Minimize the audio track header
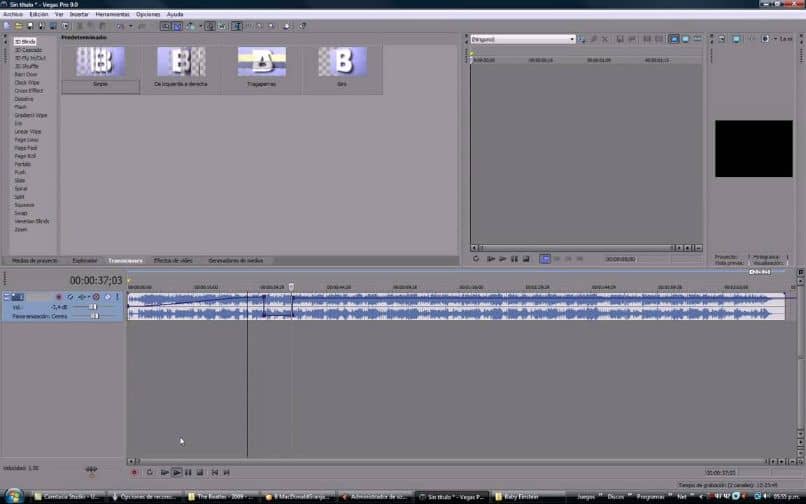806x504 pixels. (x=6, y=297)
